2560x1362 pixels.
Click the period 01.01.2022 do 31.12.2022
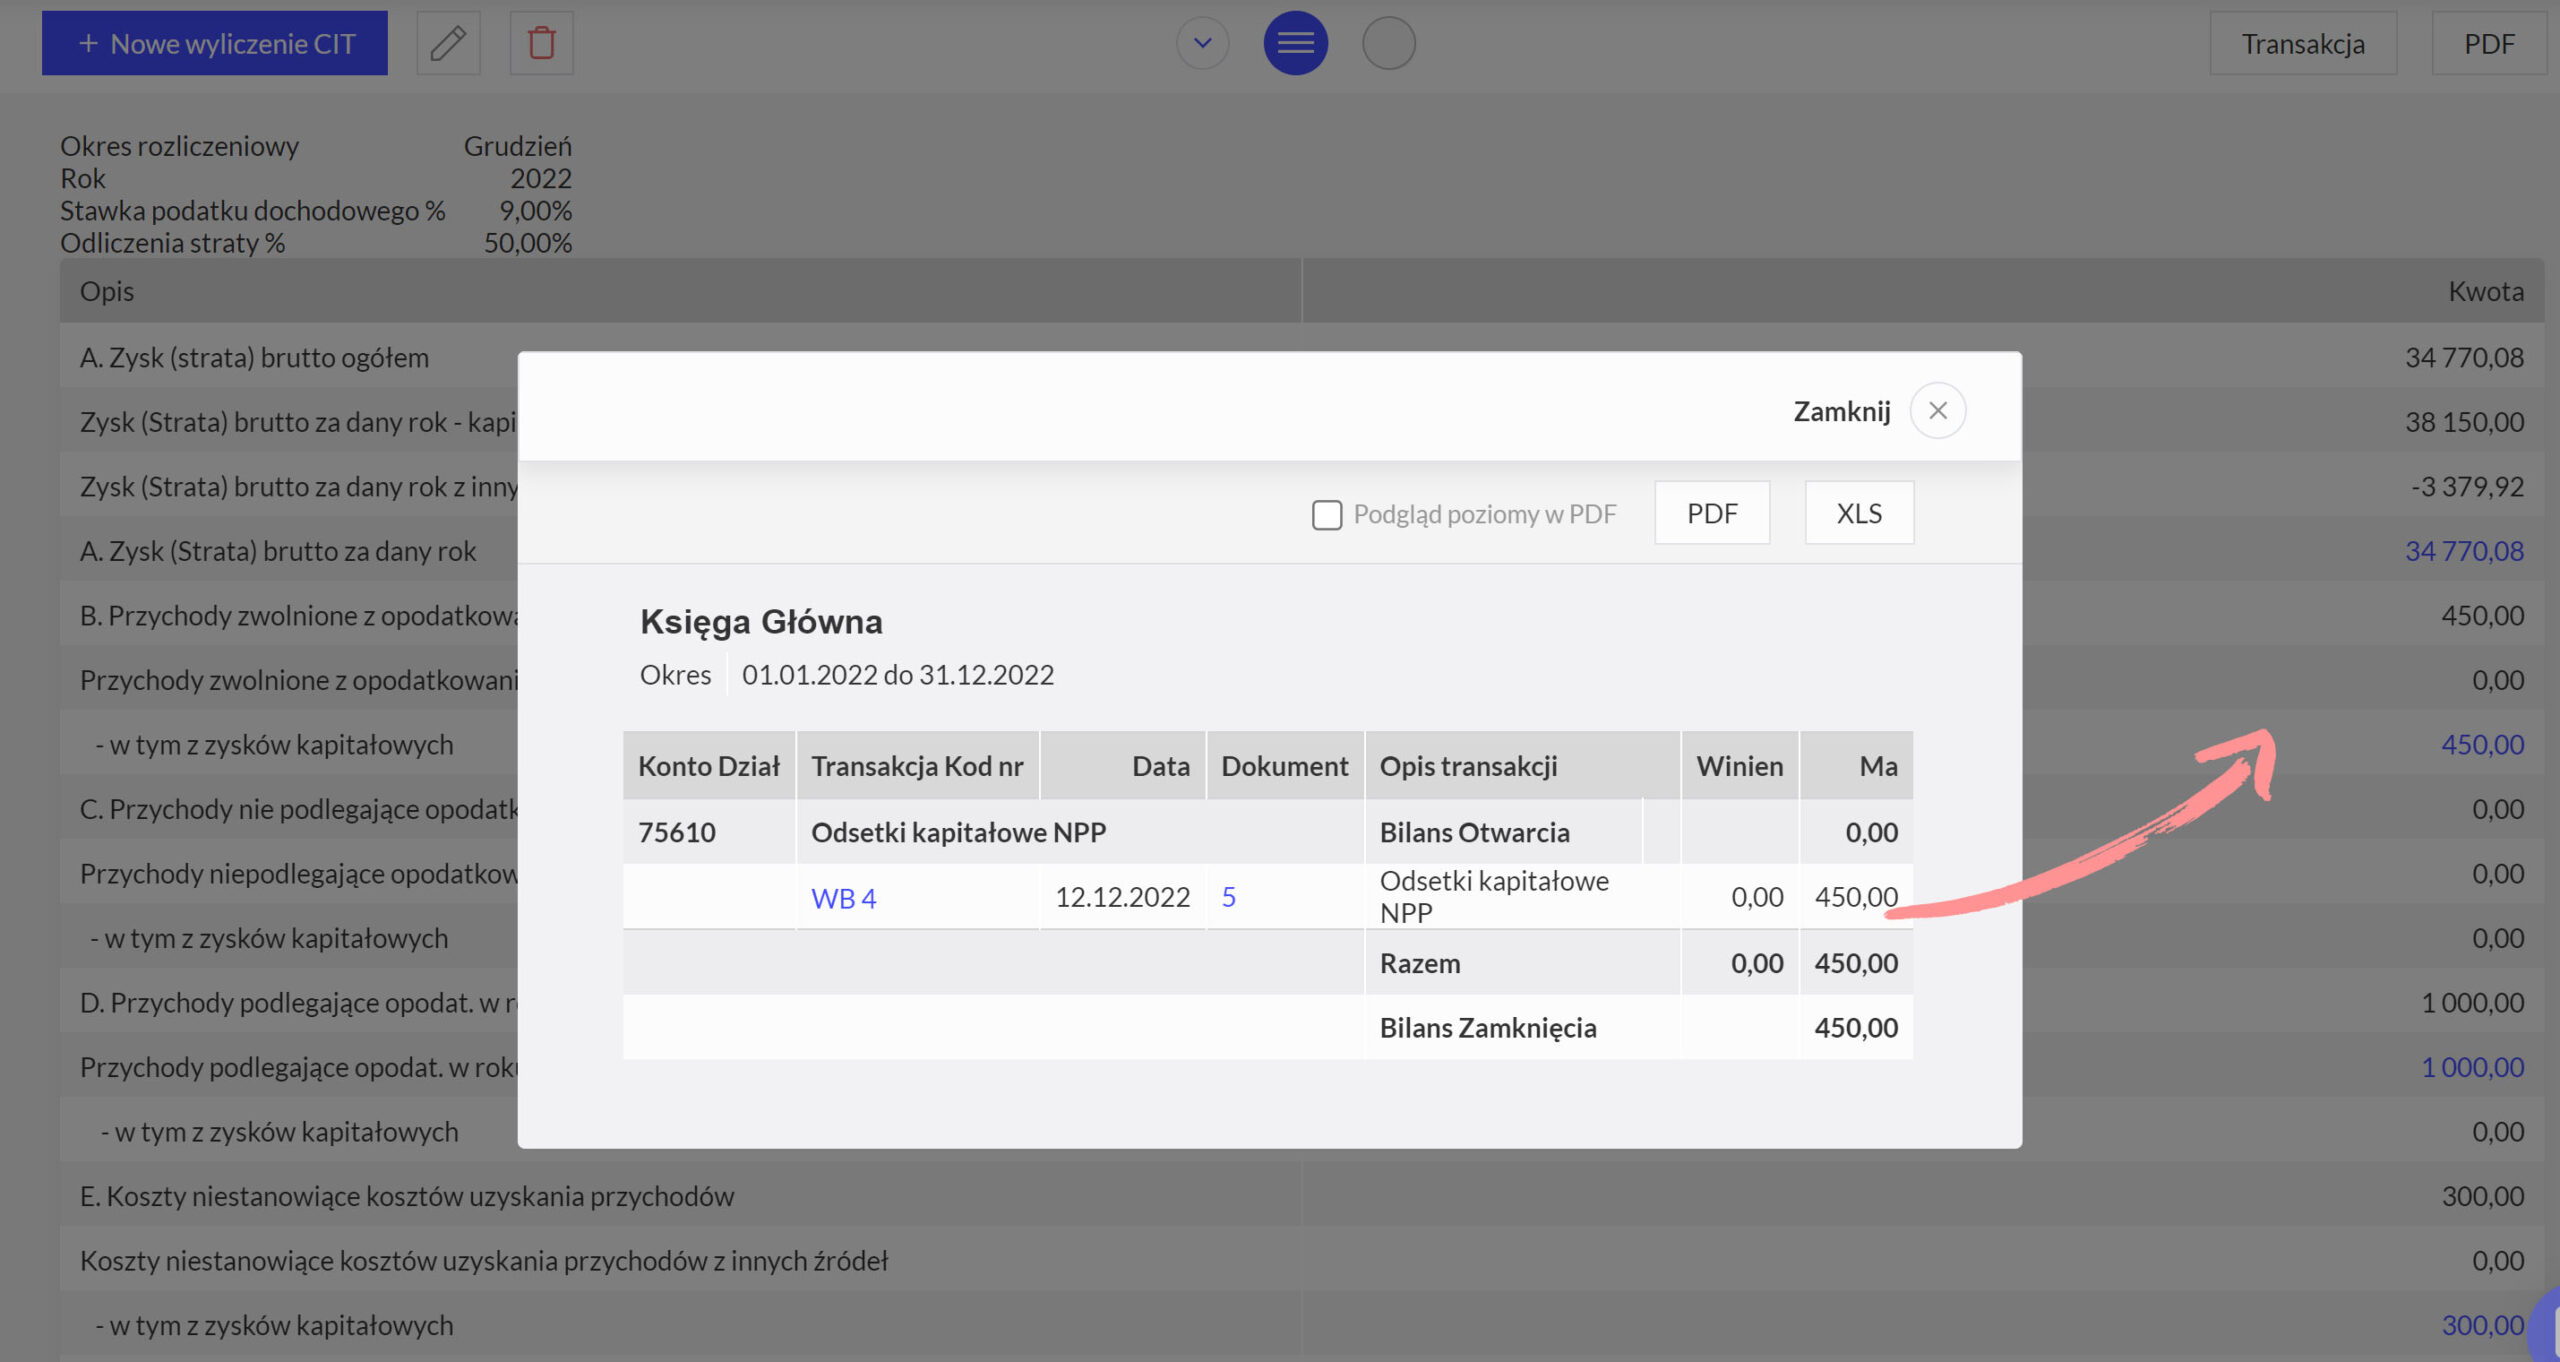pyautogui.click(x=897, y=675)
